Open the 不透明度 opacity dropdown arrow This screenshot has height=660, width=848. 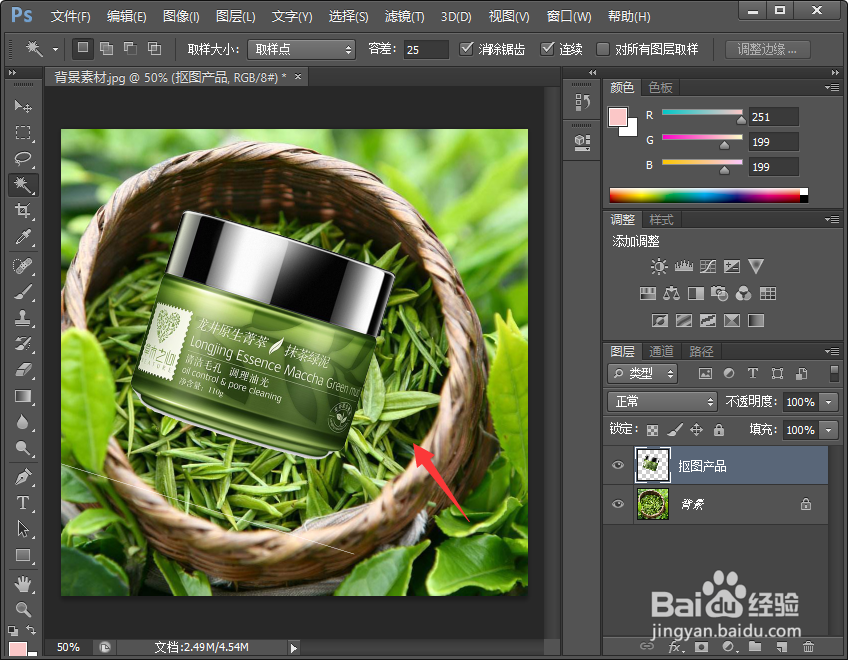(x=829, y=402)
